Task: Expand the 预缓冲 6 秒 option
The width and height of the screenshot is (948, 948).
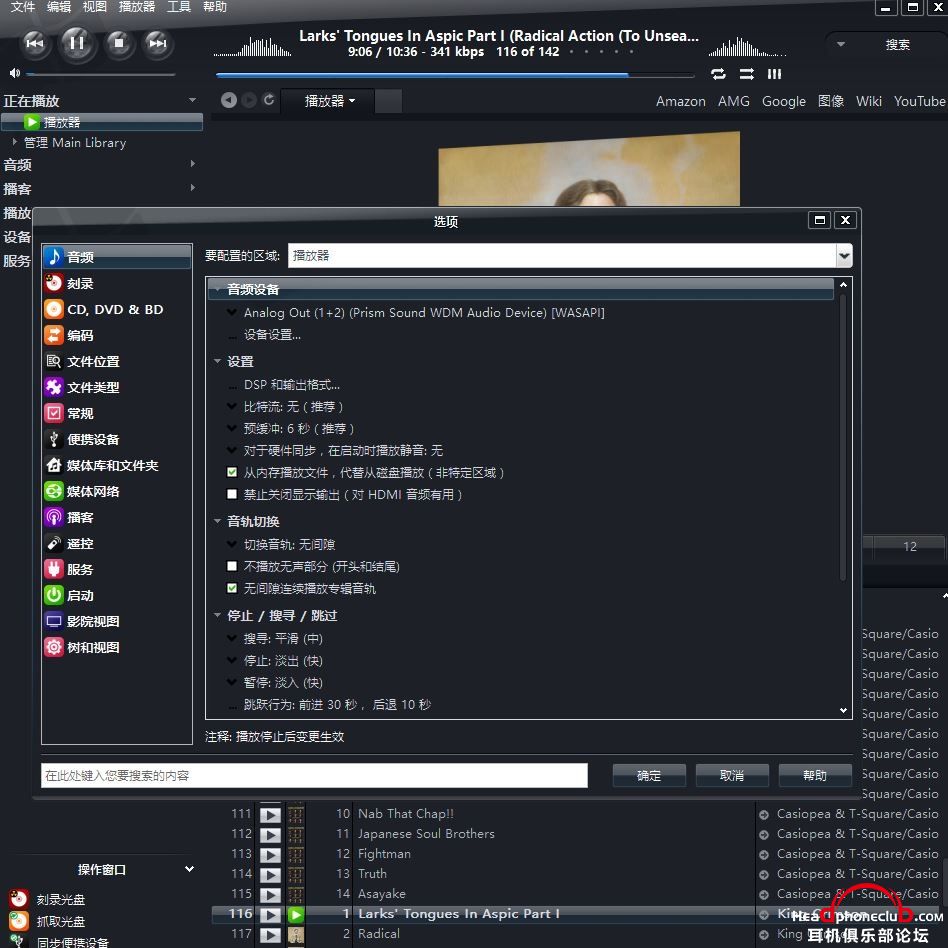Action: point(231,428)
